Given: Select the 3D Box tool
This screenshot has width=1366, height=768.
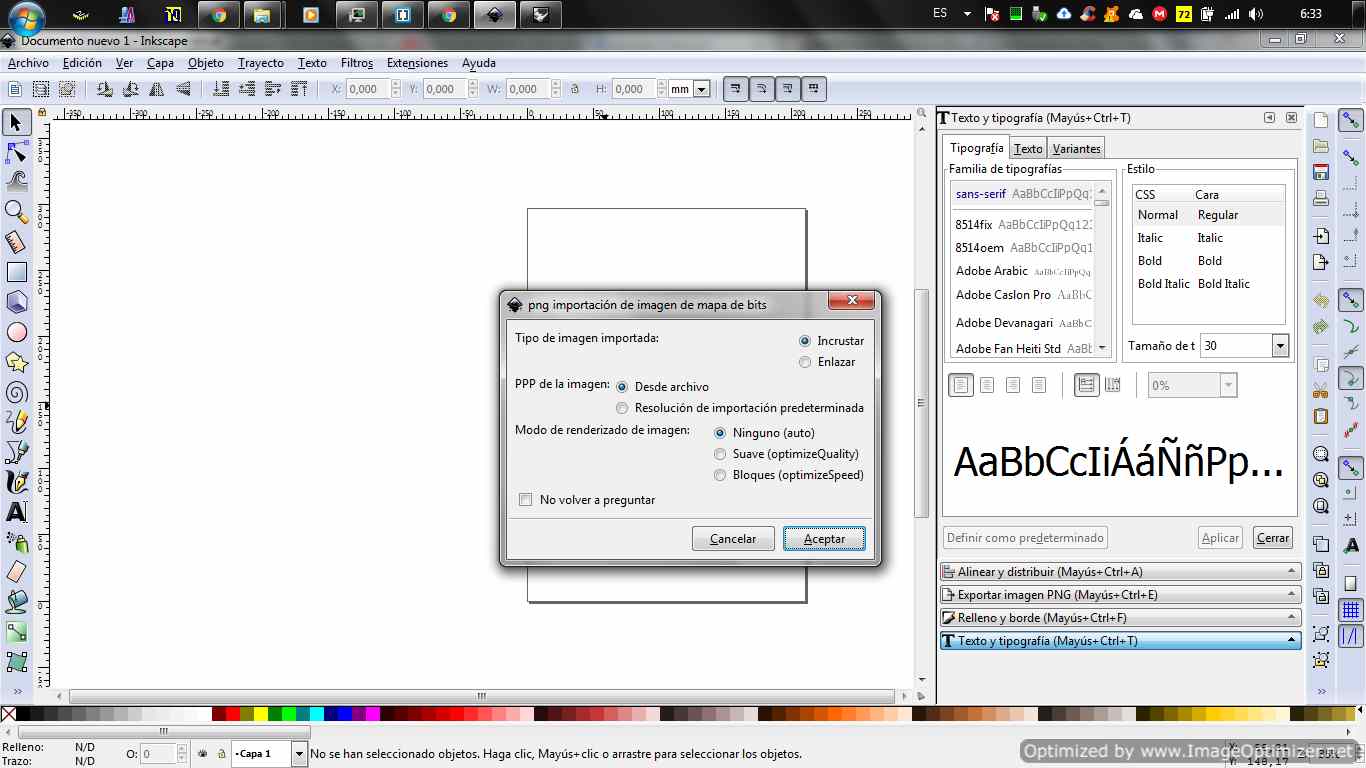Looking at the screenshot, I should (x=16, y=302).
